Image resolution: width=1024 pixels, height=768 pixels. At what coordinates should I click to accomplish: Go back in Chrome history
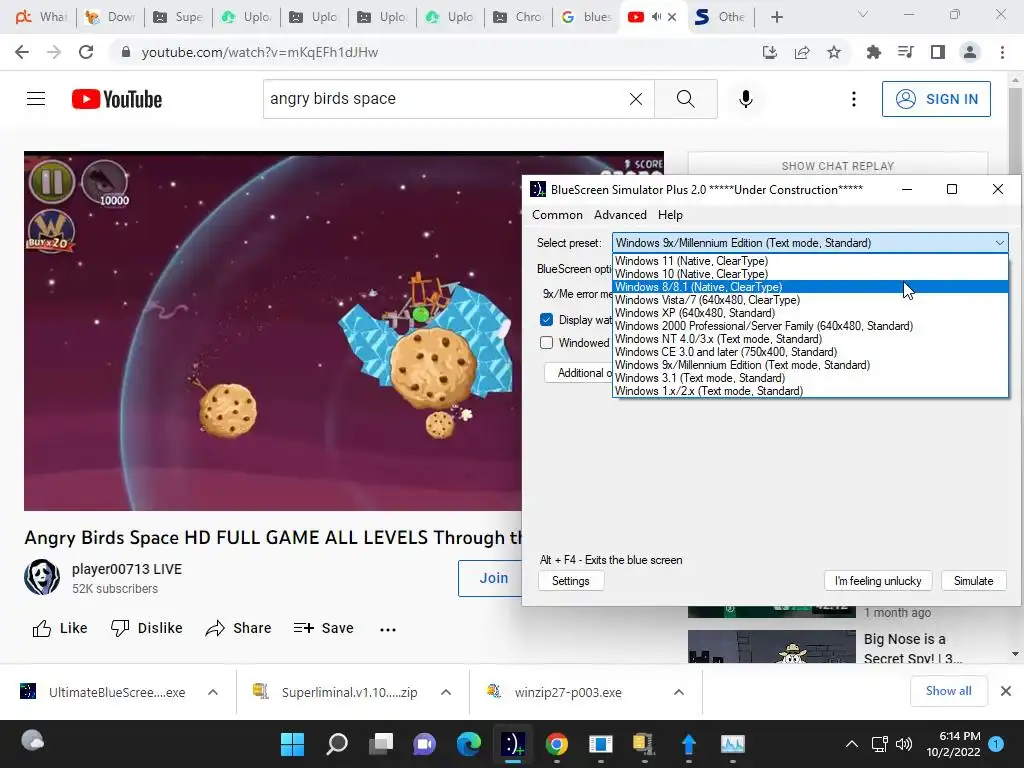[x=22, y=52]
